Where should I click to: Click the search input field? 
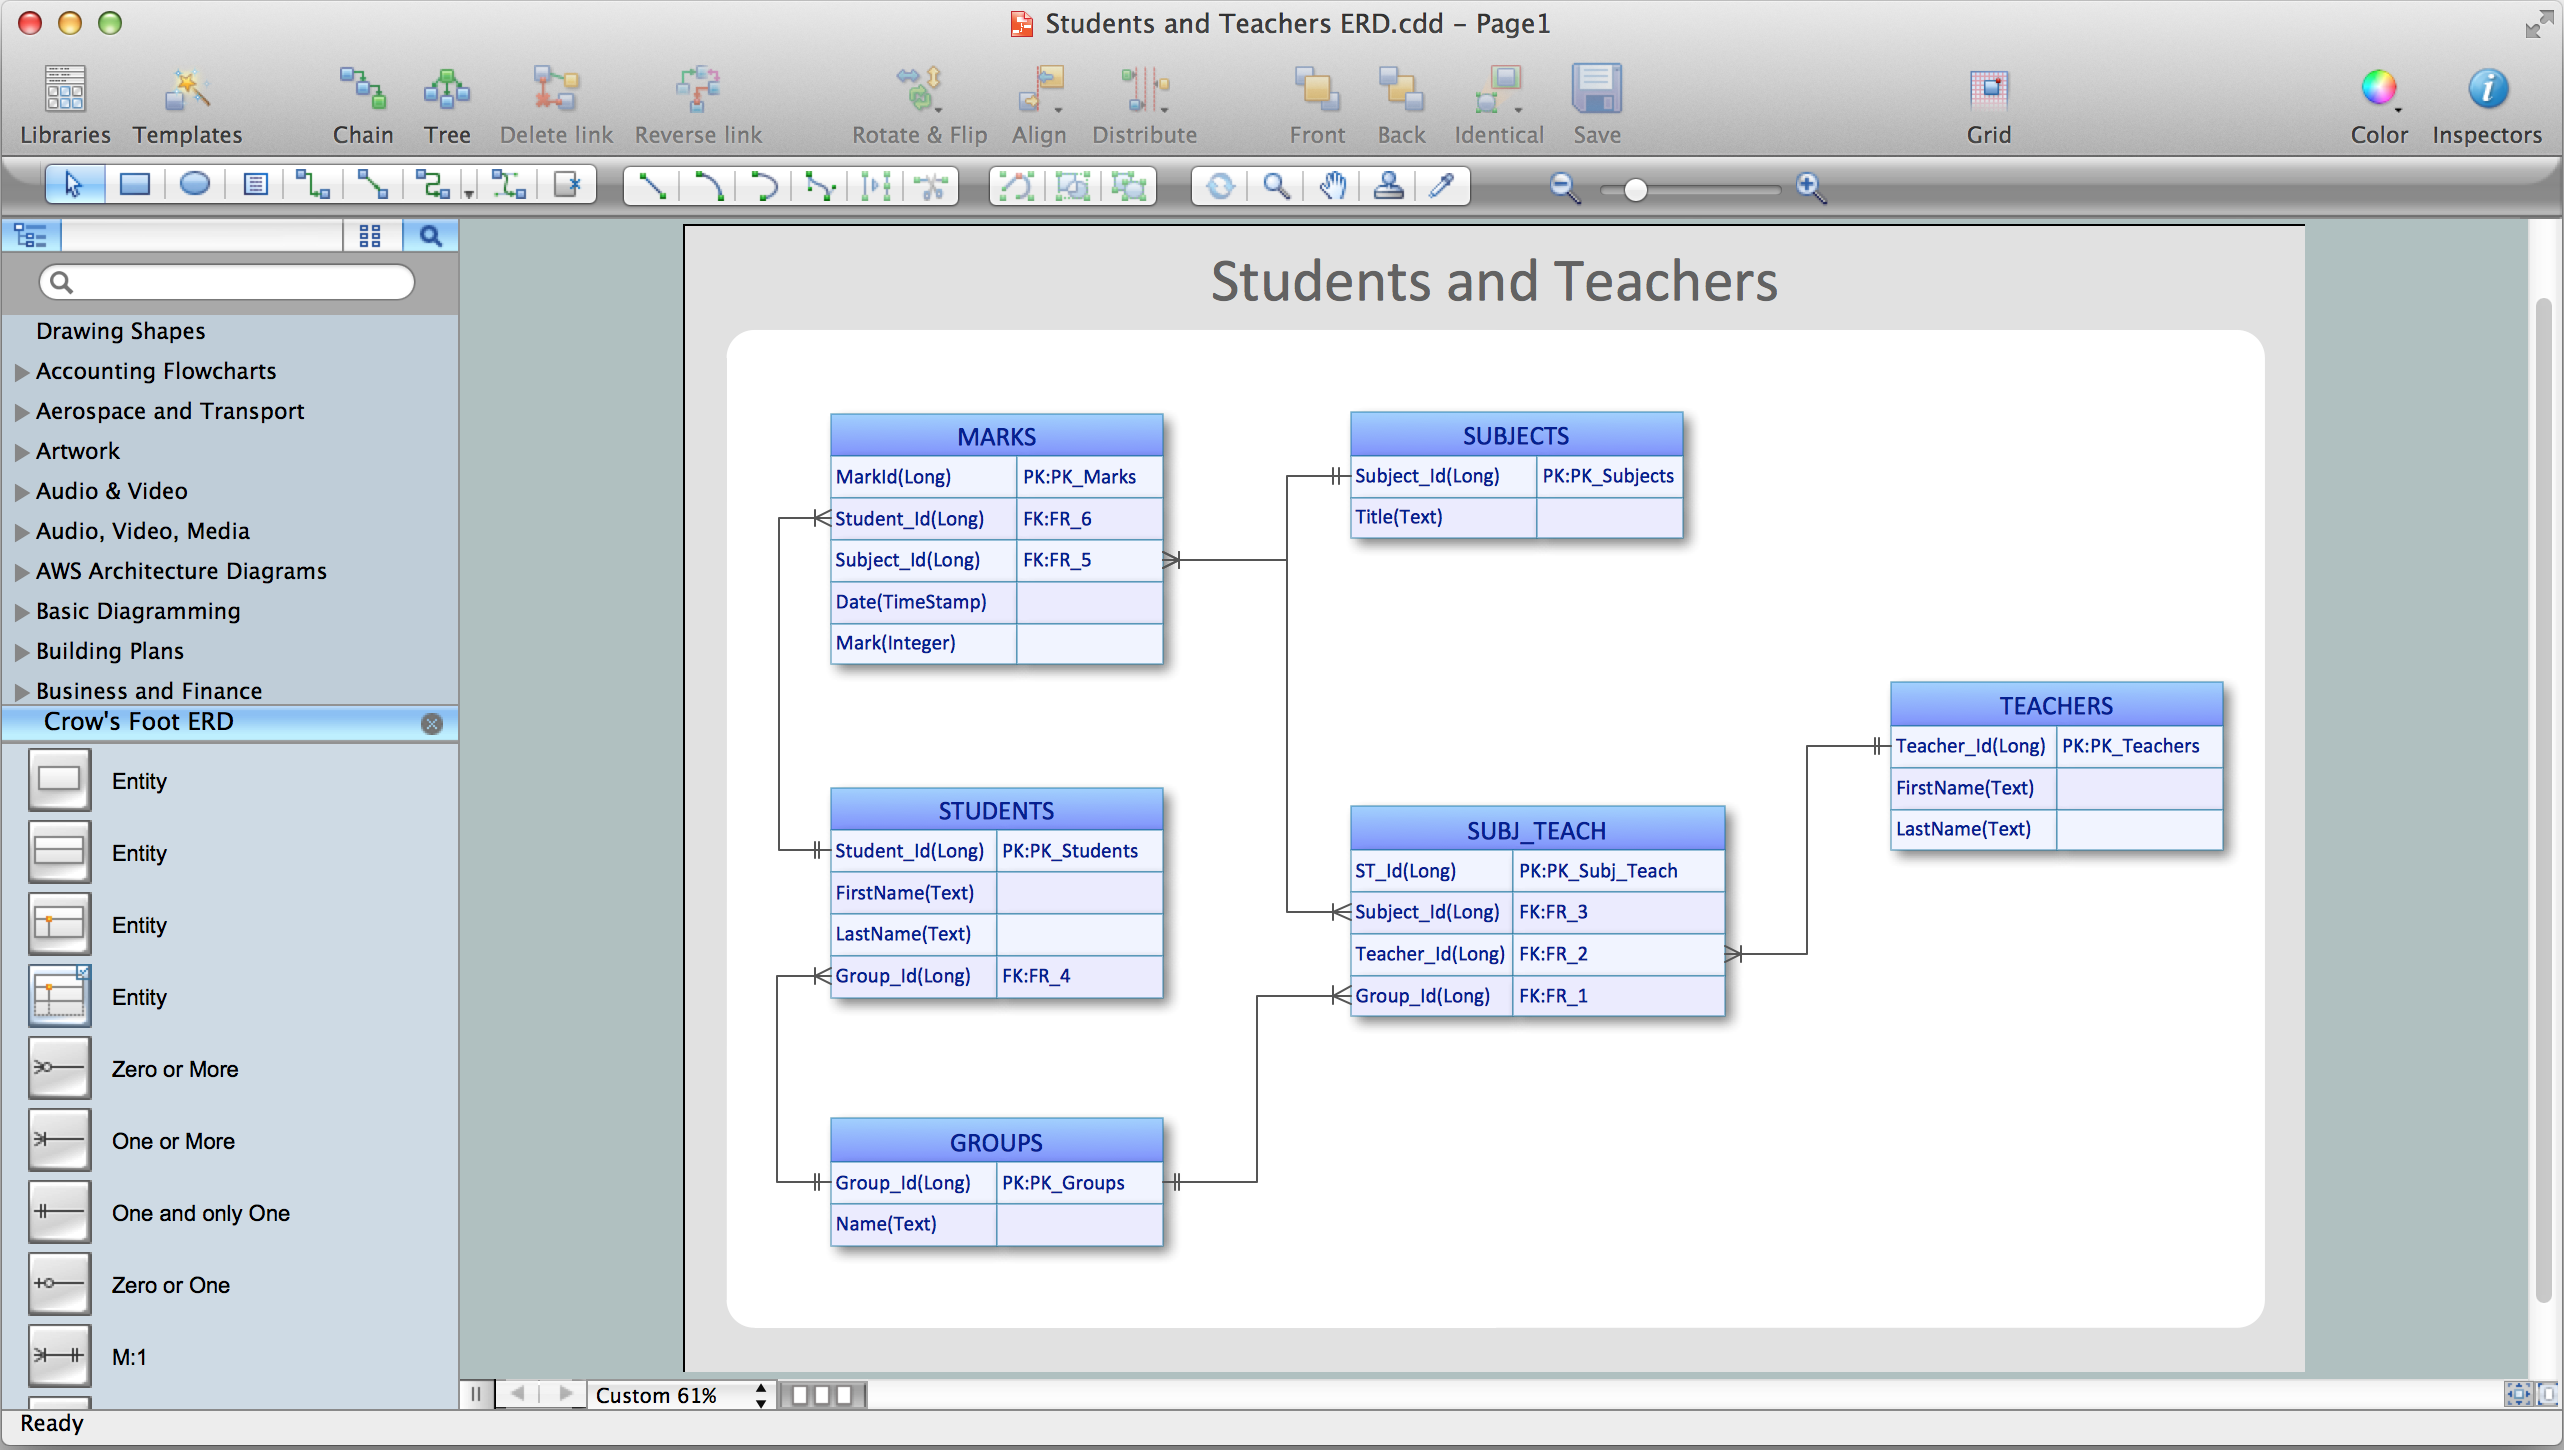229,282
